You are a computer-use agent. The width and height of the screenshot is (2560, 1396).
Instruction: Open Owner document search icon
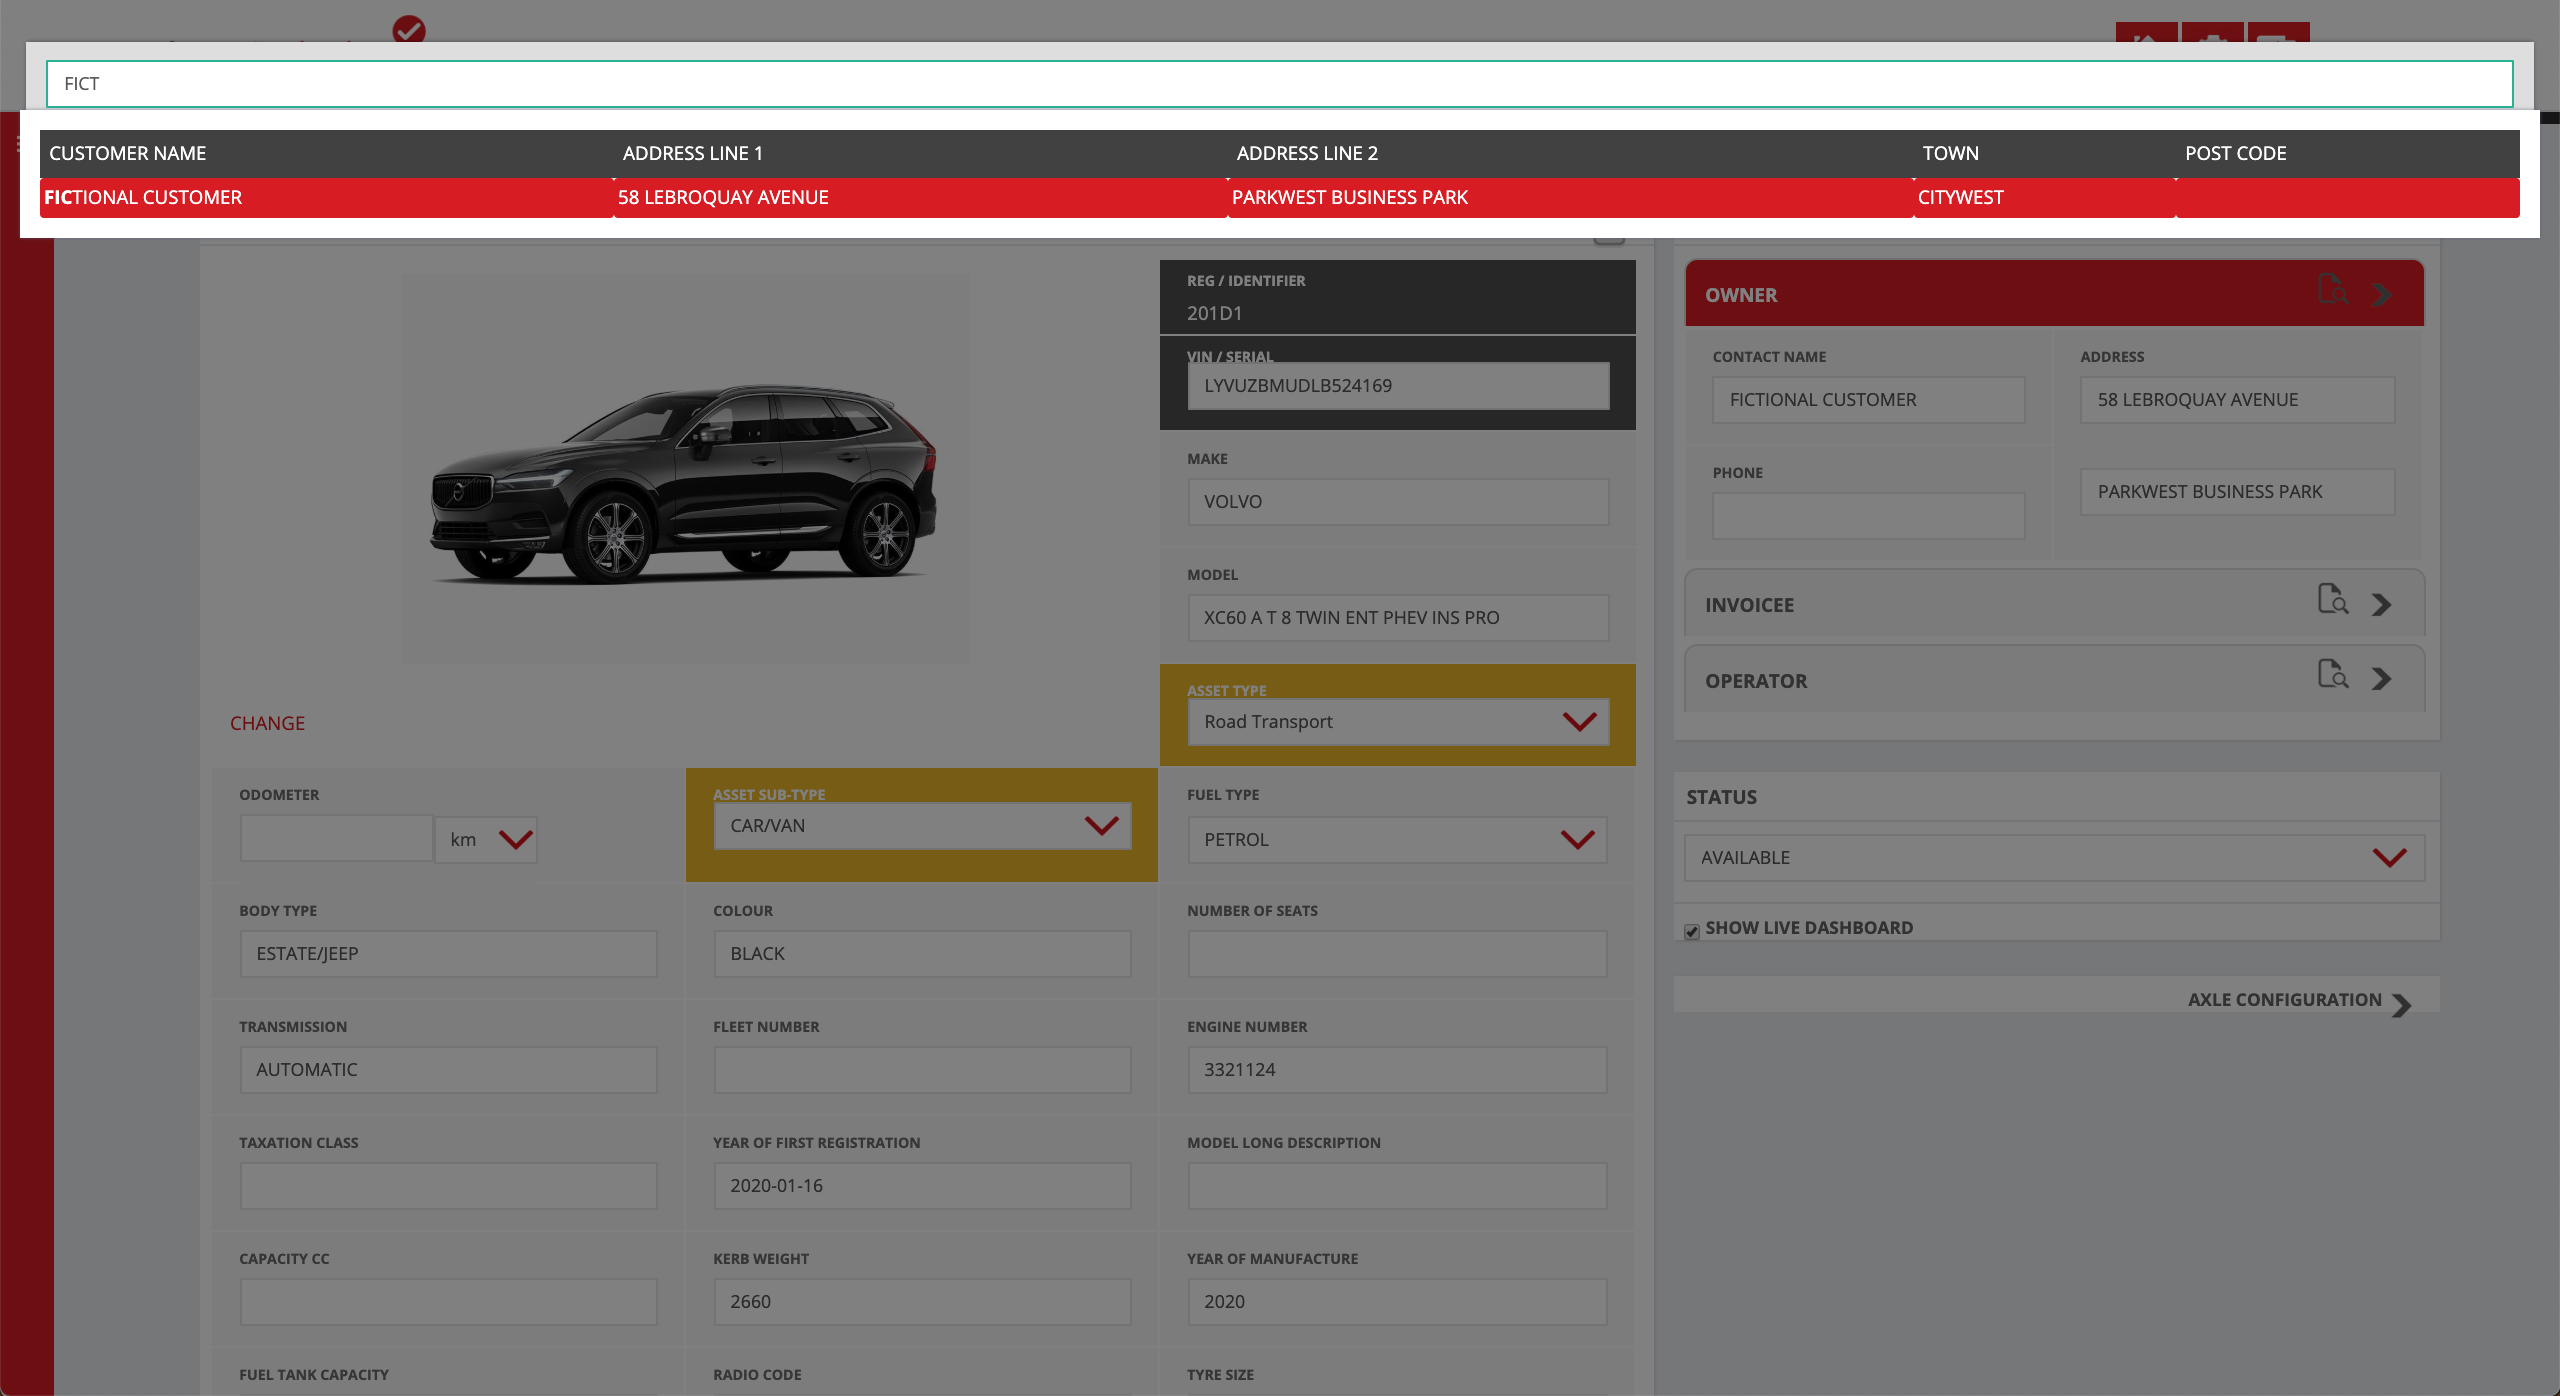coord(2332,290)
